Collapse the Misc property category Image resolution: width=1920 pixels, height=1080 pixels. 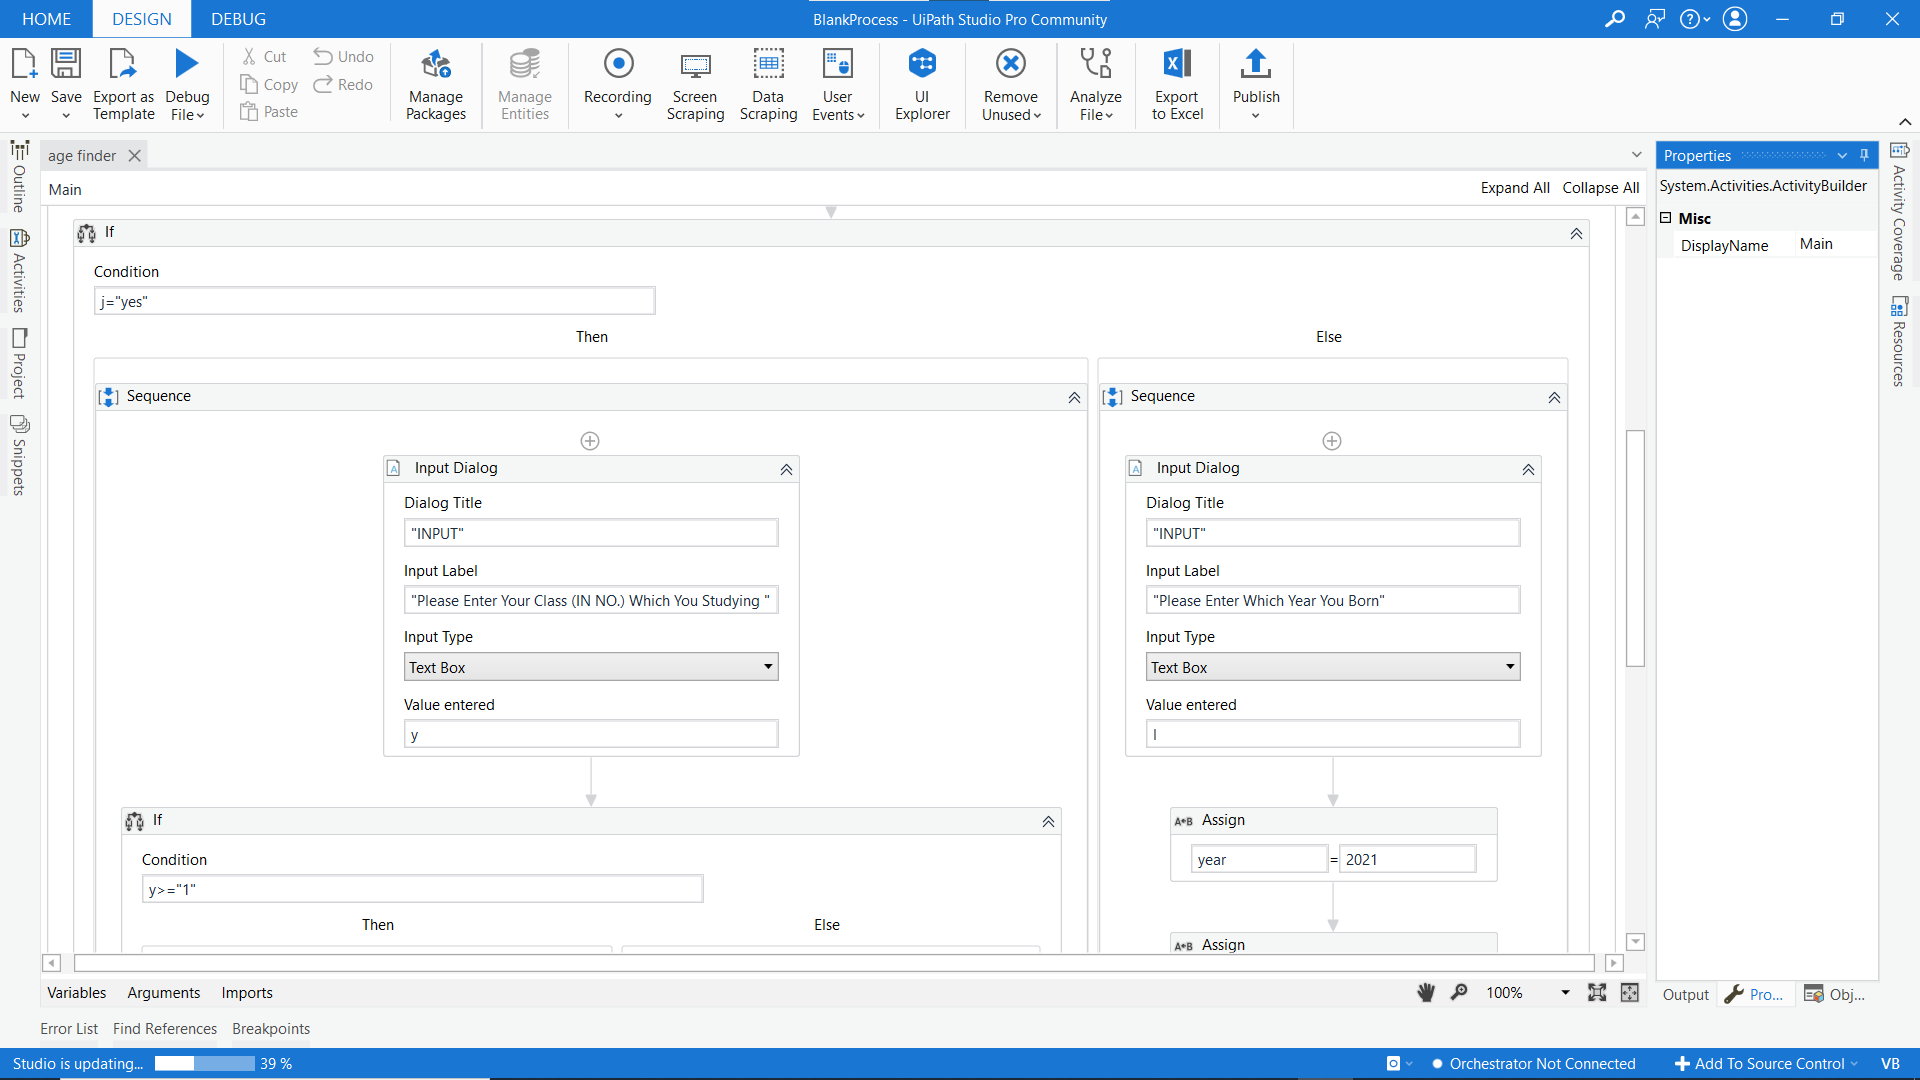1666,218
